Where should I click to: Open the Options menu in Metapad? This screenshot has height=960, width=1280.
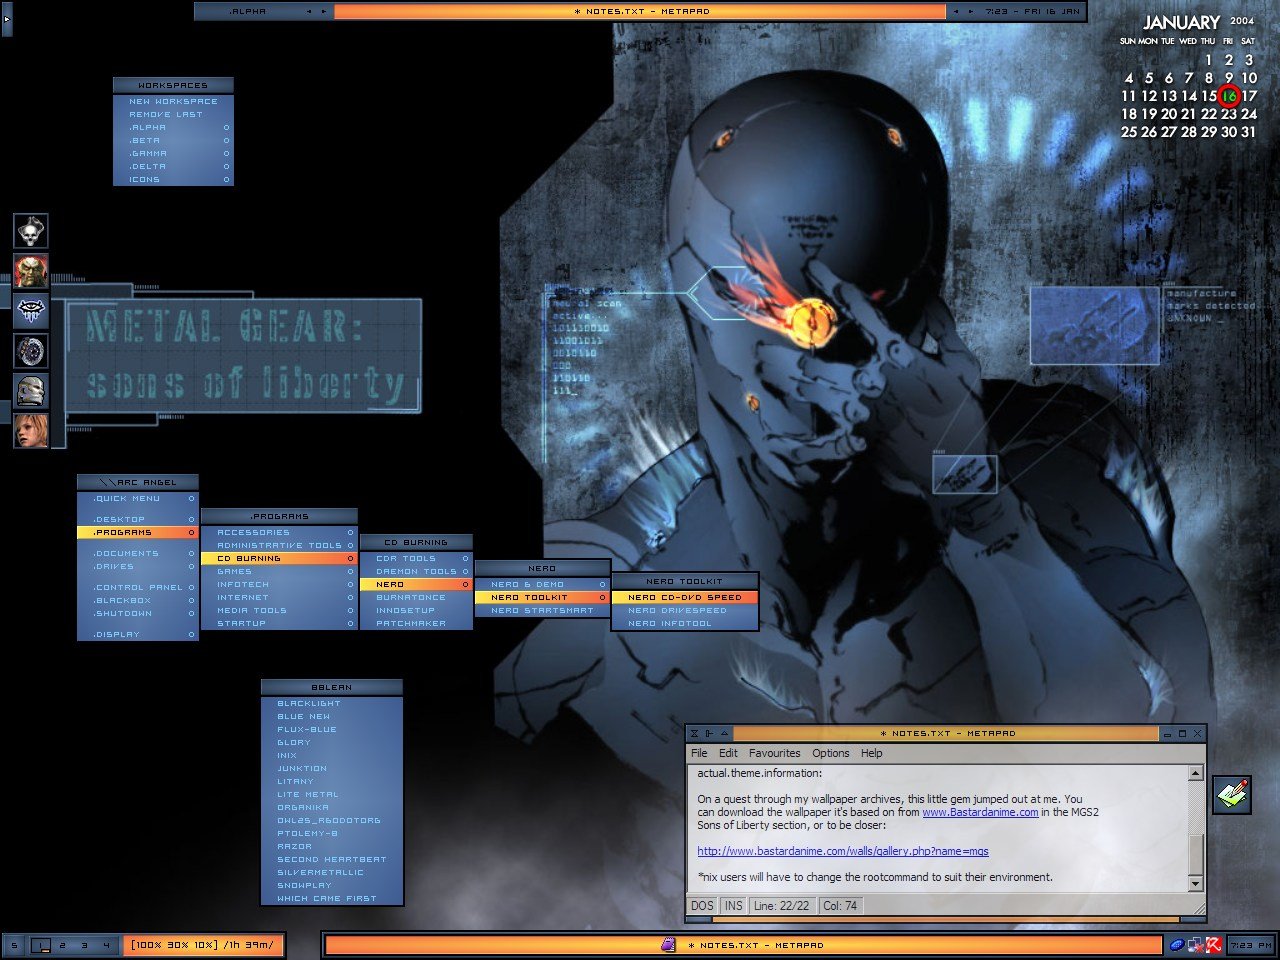tap(831, 753)
